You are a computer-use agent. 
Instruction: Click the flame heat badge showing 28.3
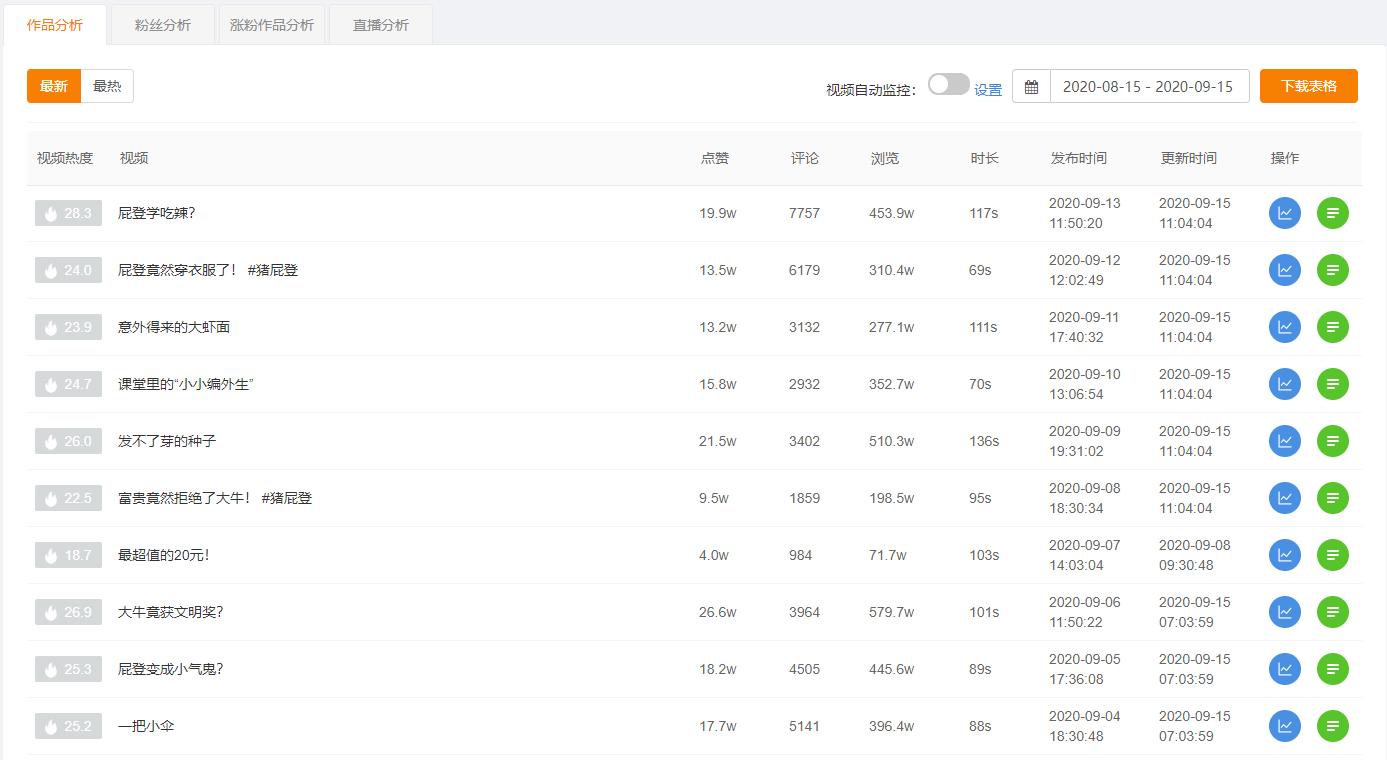click(68, 213)
